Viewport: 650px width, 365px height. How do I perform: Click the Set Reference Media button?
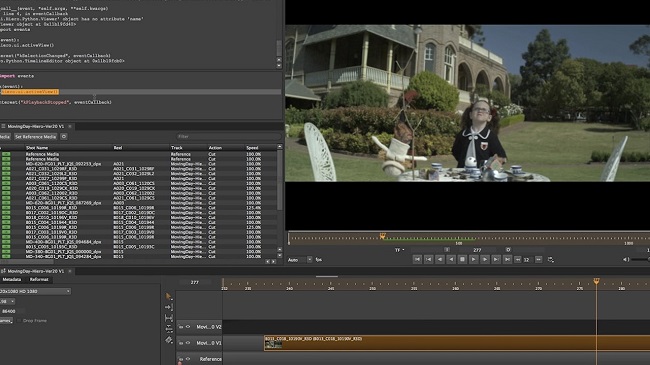(x=35, y=136)
